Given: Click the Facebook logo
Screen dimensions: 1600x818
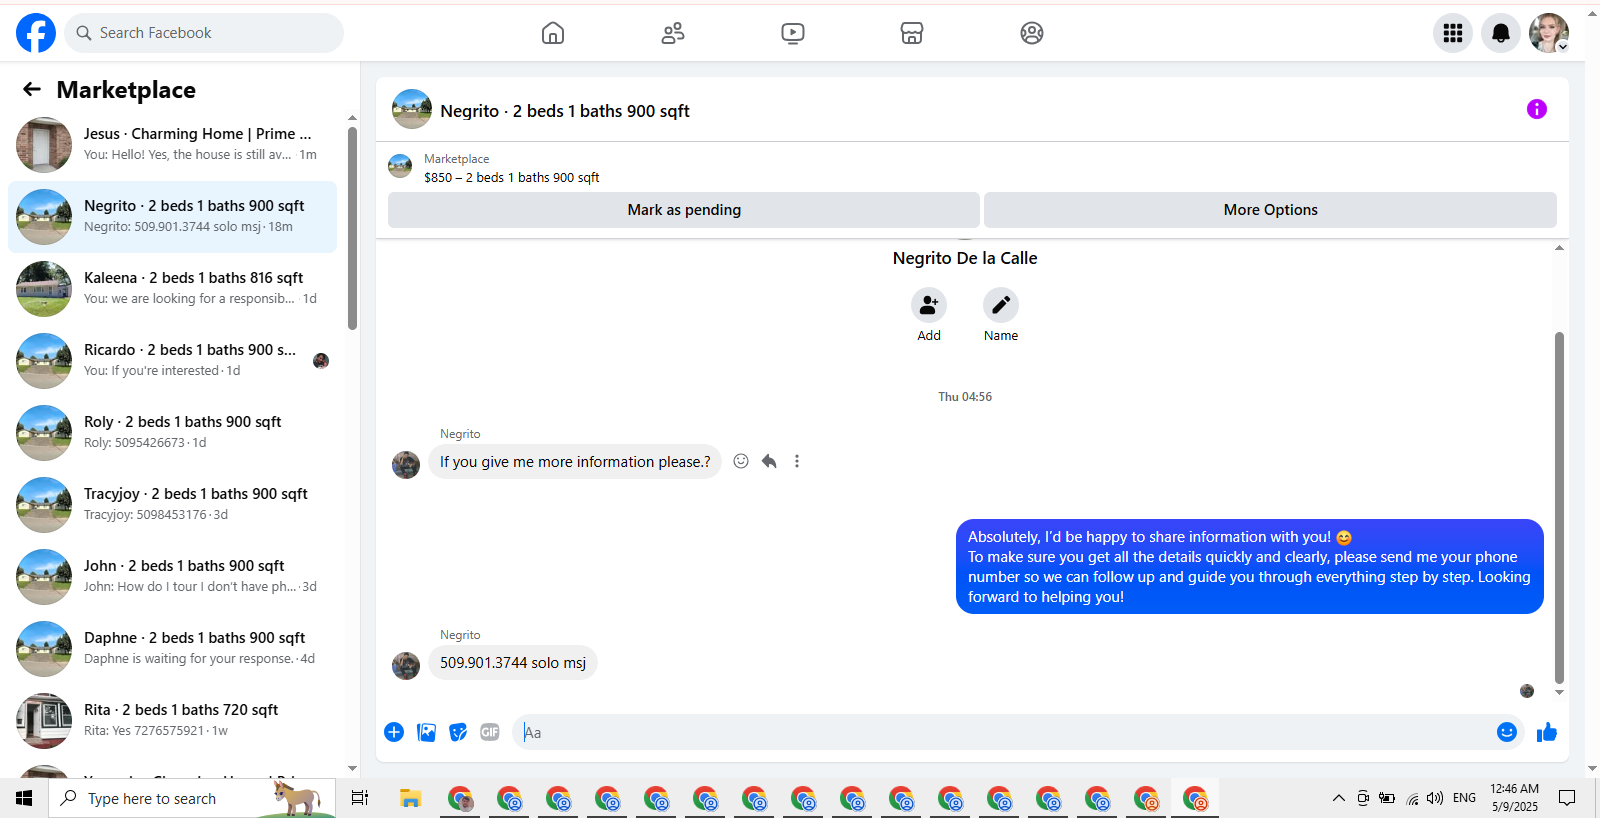Looking at the screenshot, I should pyautogui.click(x=36, y=33).
